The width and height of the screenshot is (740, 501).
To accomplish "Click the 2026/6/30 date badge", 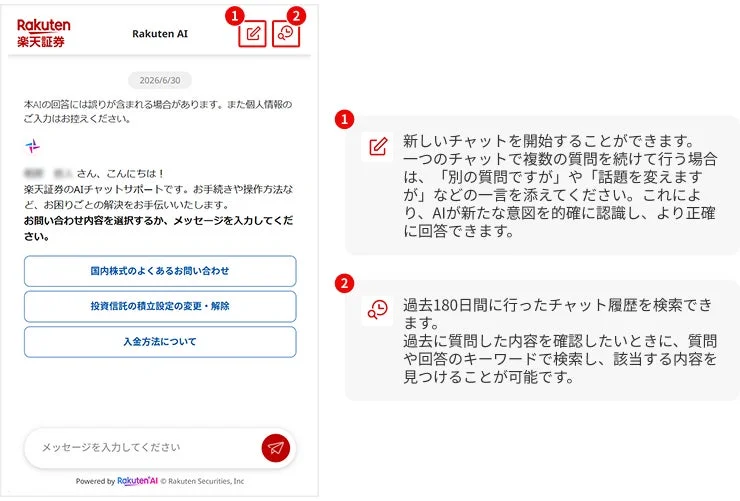I will 160,80.
